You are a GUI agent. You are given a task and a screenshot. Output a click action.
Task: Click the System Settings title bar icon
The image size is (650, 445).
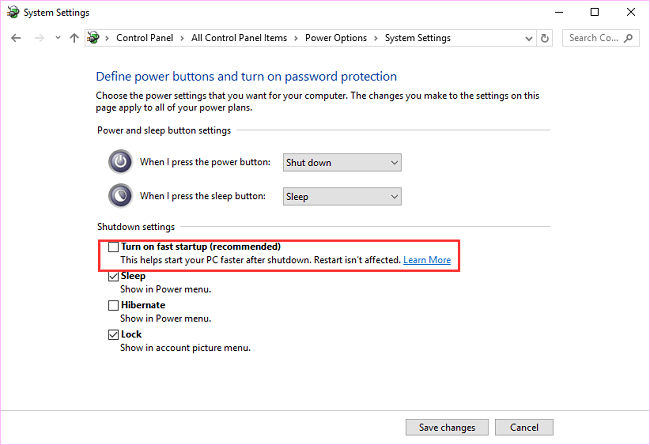click(11, 12)
